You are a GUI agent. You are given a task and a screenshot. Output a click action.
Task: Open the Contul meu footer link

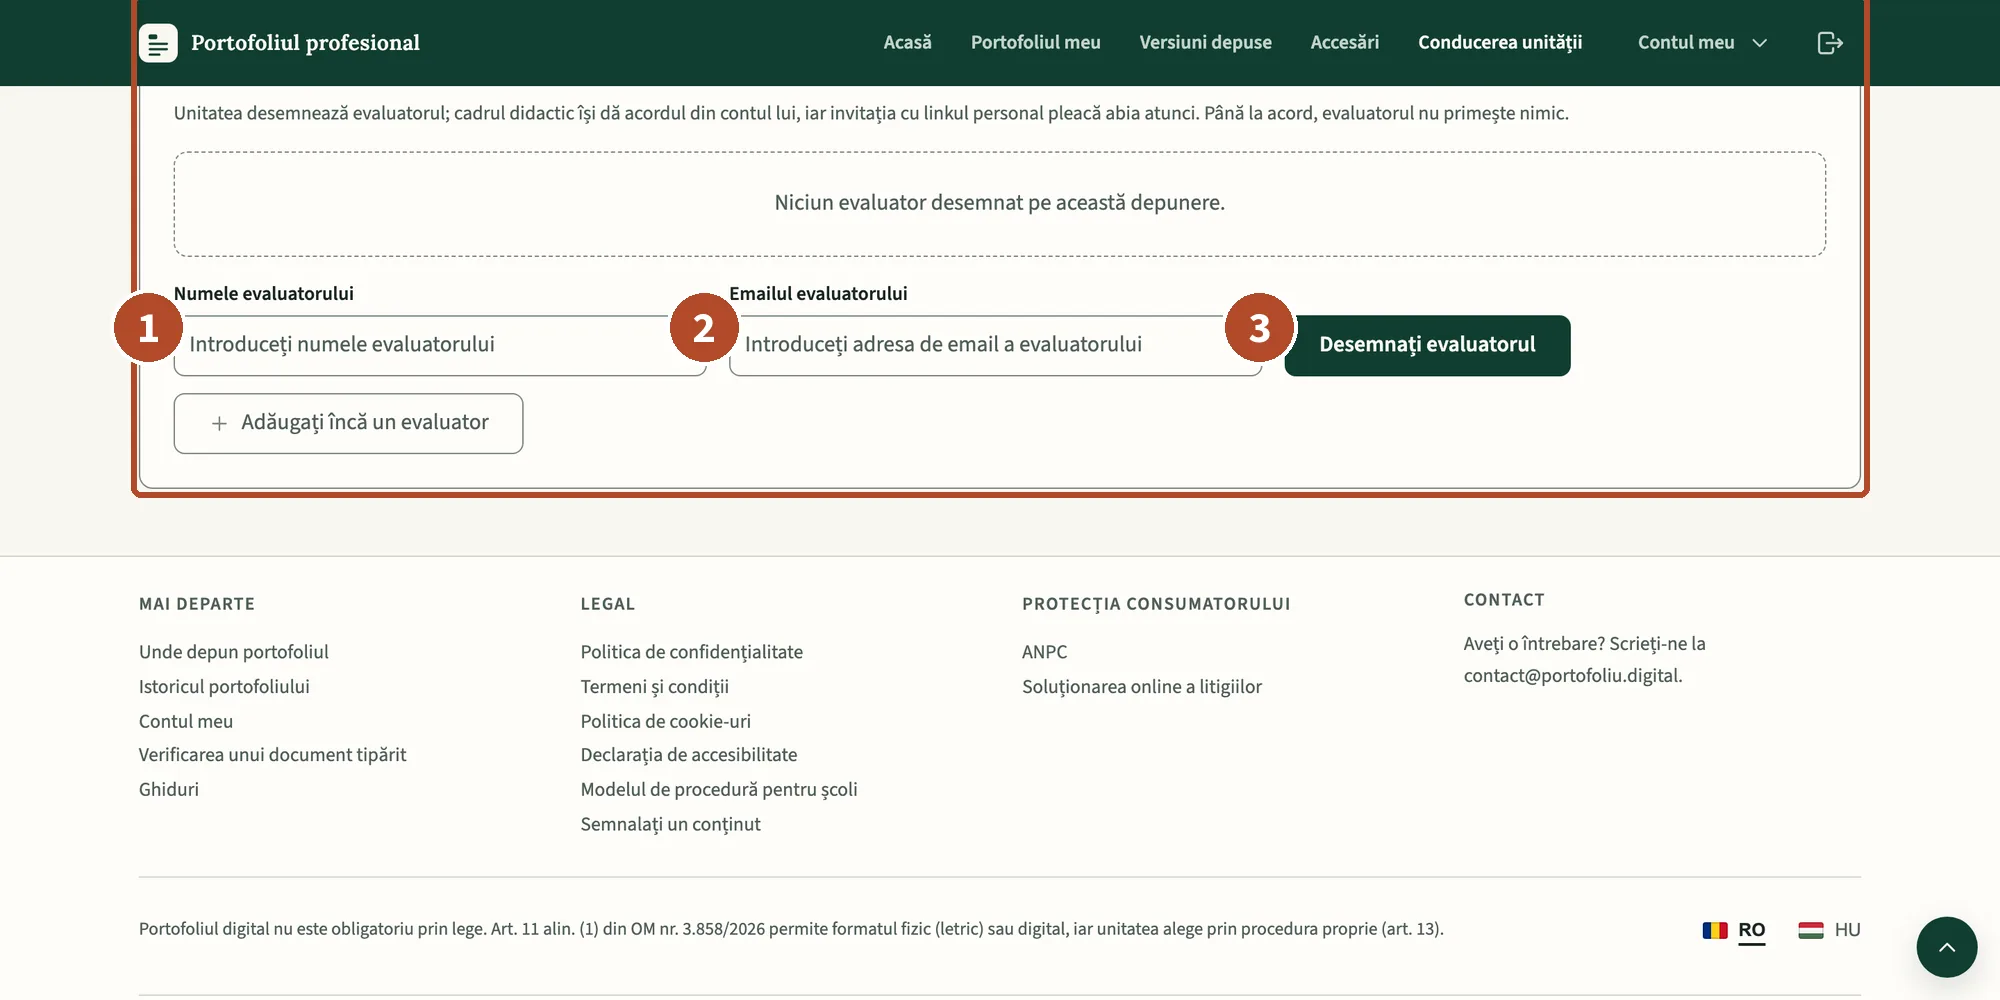click(x=186, y=721)
